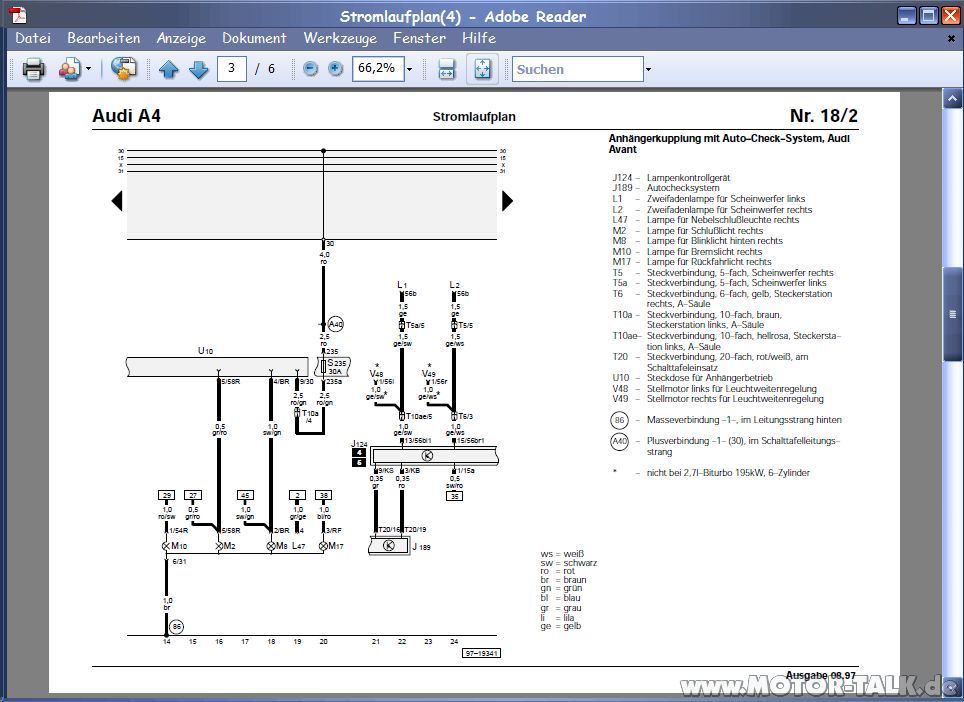Click the vertical scrollbar thumb
The image size is (964, 702).
click(952, 314)
